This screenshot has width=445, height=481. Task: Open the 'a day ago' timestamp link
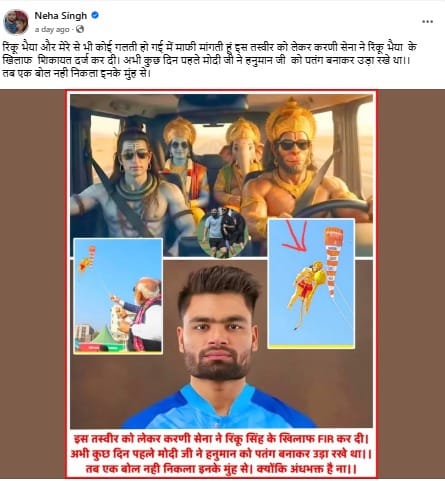52,30
